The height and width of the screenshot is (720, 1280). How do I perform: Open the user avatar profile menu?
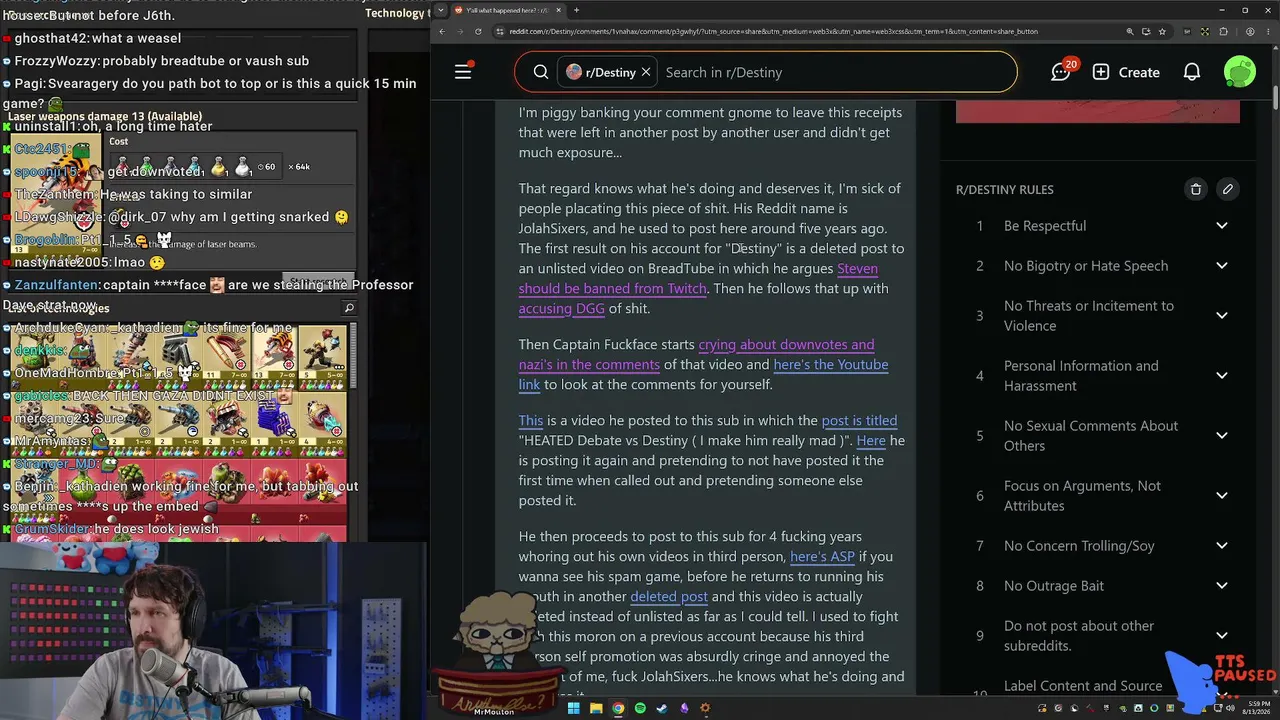1240,72
